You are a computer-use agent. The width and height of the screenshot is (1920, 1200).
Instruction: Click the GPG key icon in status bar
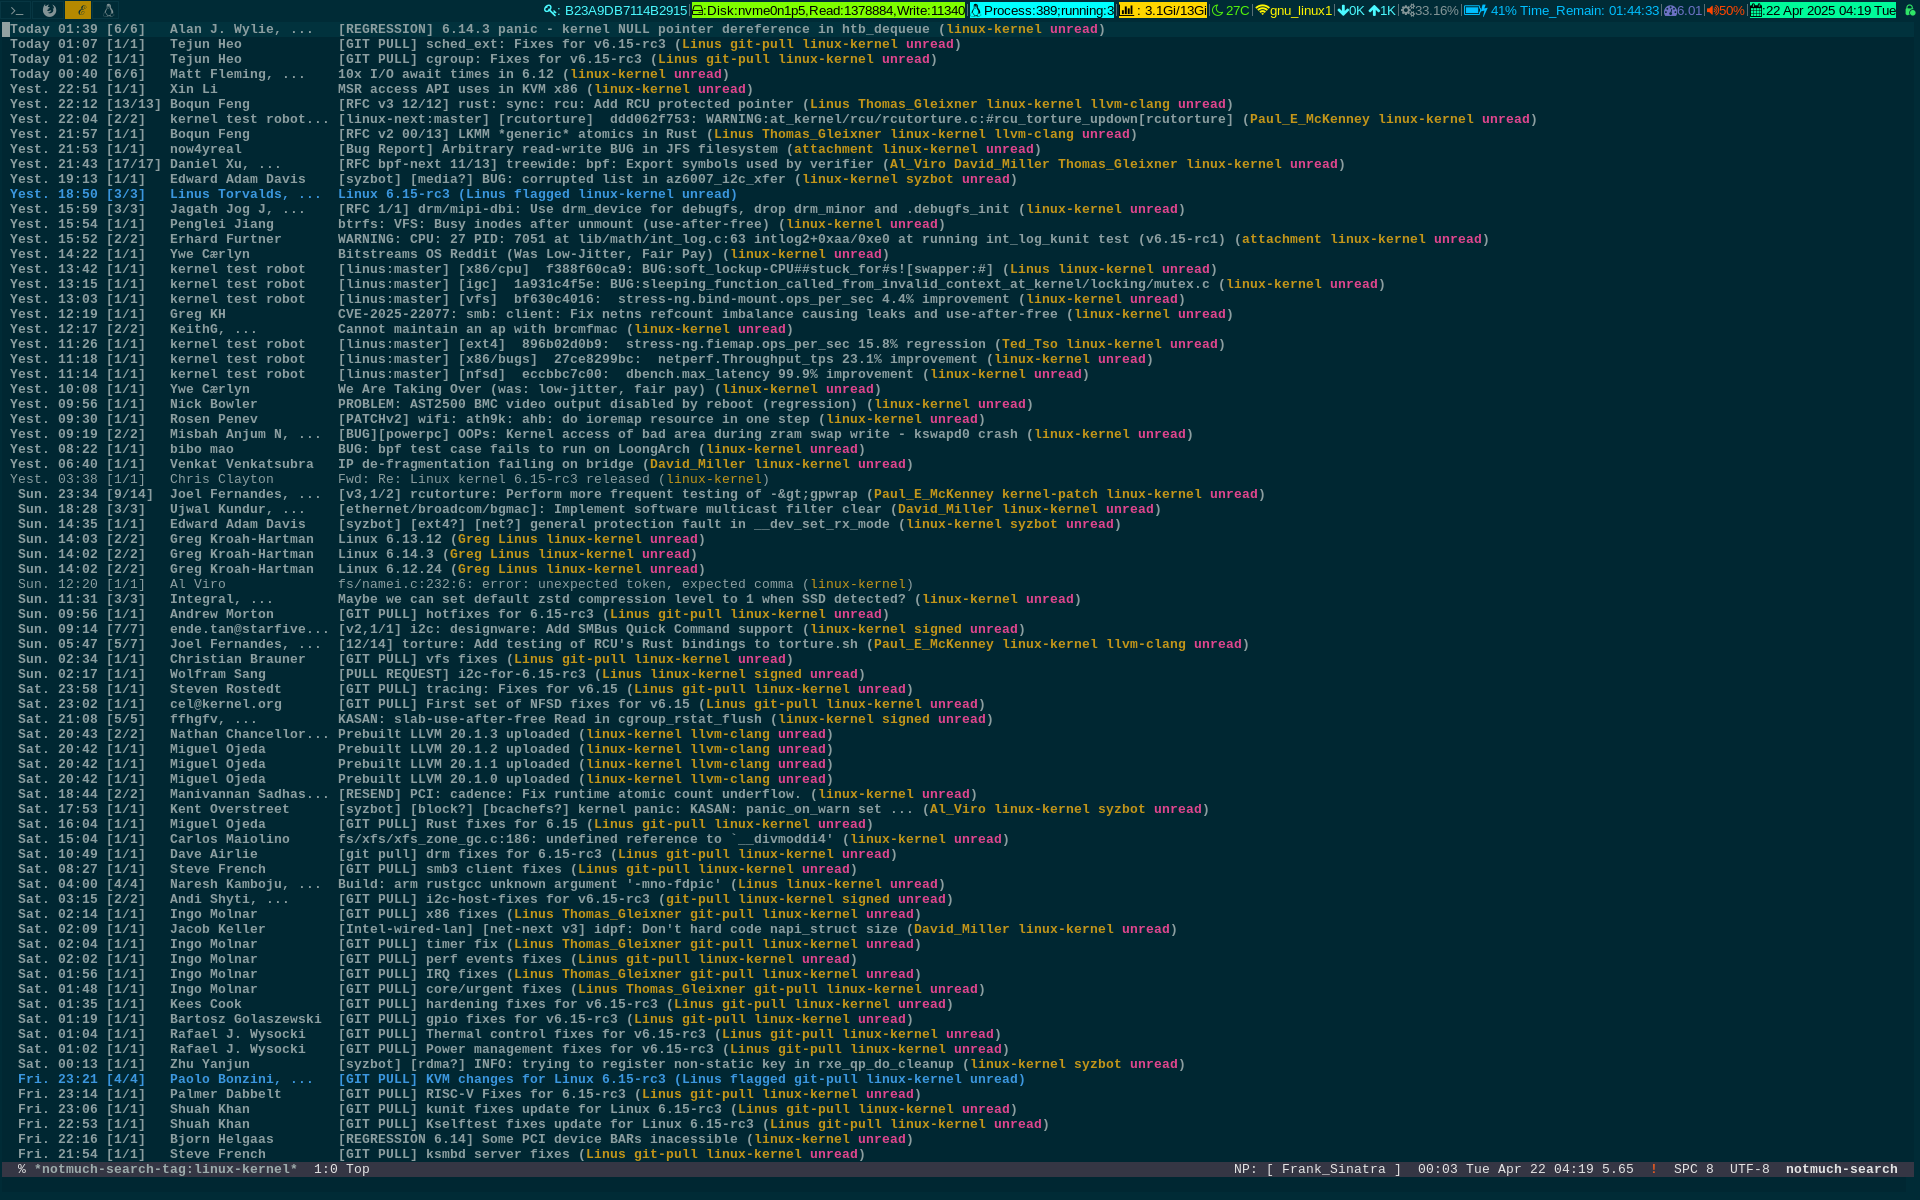click(551, 11)
